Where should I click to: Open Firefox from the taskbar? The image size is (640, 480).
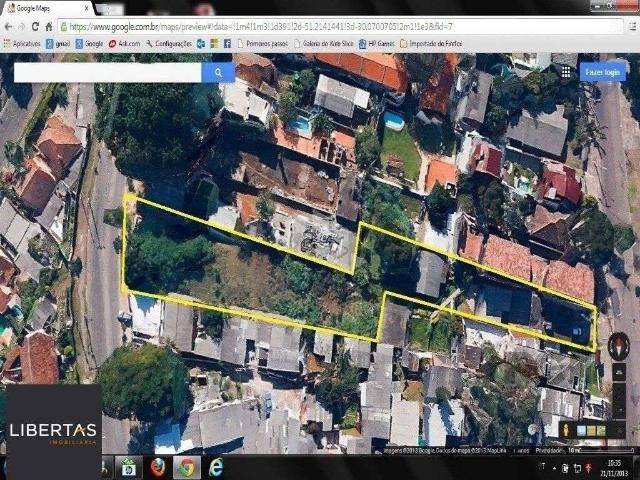(157, 467)
